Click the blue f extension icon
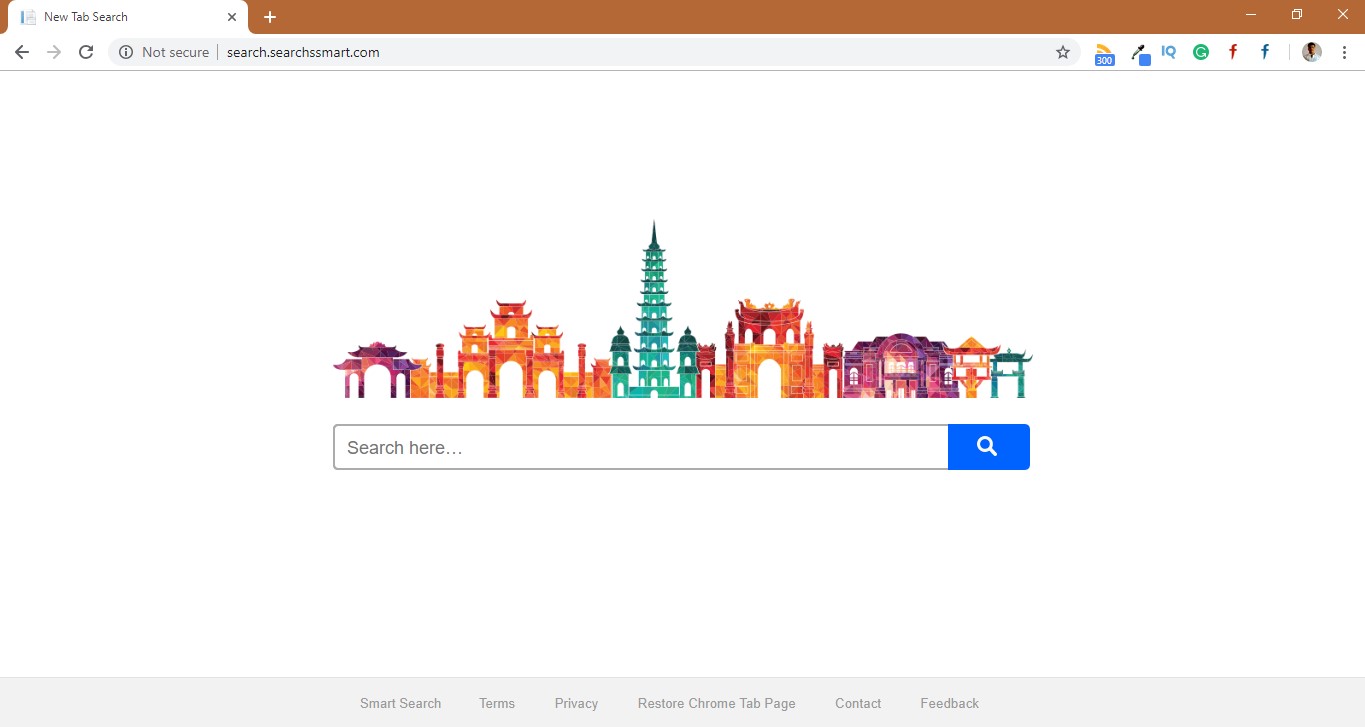1365x727 pixels. click(1265, 52)
